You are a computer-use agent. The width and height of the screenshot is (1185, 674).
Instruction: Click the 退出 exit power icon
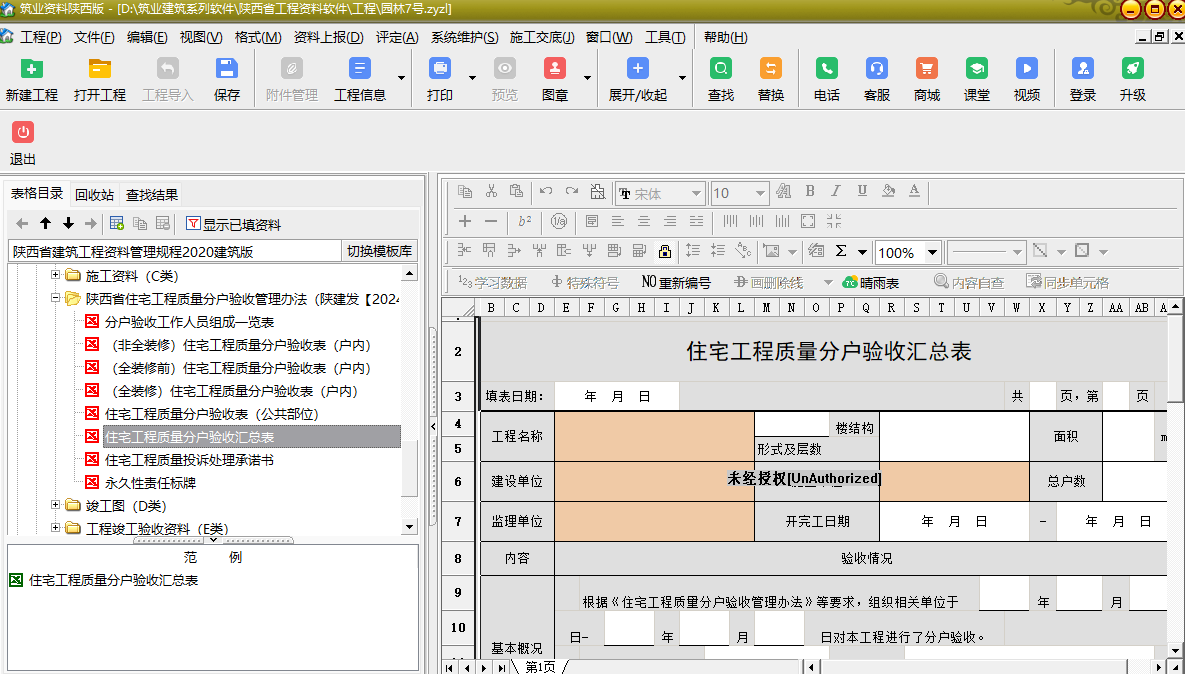23,132
